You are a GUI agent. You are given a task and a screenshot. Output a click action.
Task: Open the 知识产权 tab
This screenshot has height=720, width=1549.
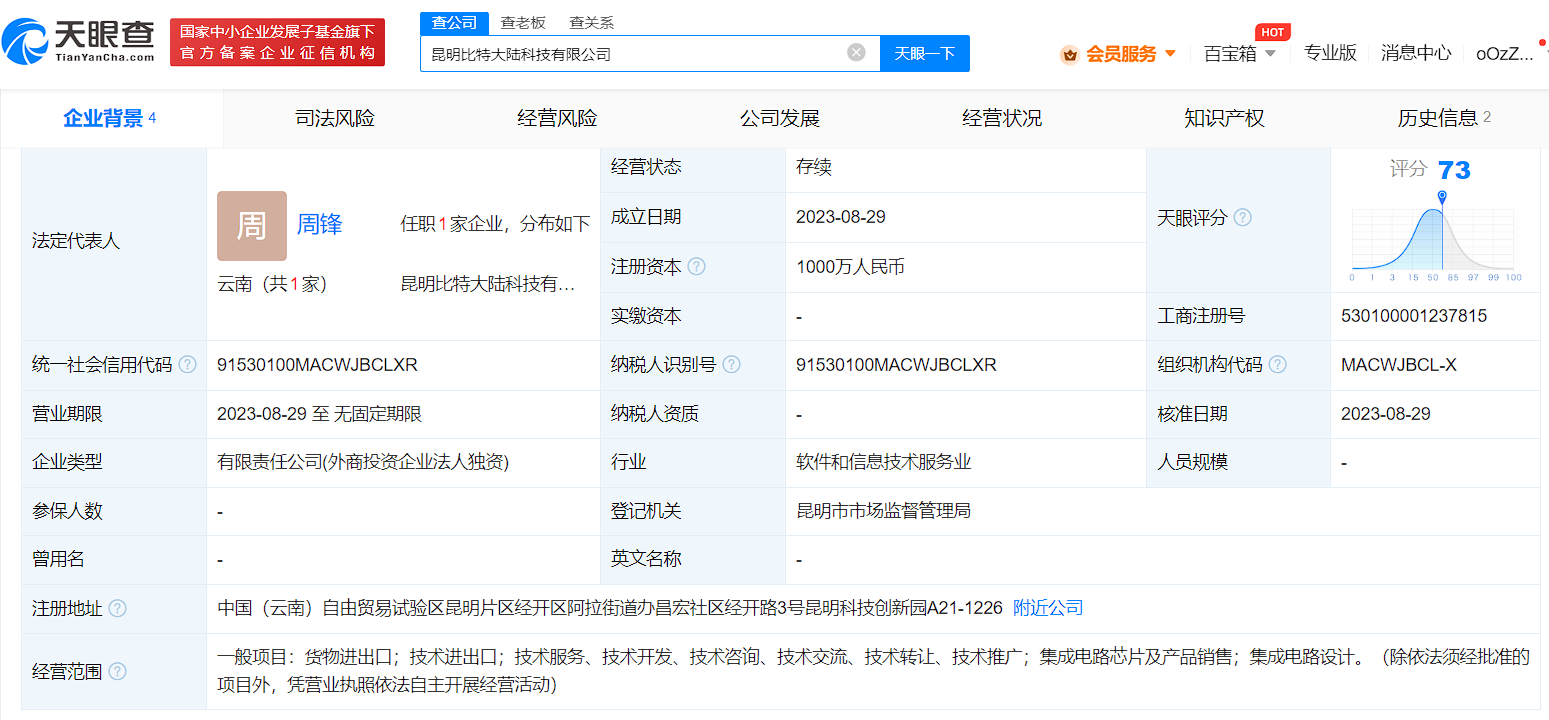click(1225, 118)
